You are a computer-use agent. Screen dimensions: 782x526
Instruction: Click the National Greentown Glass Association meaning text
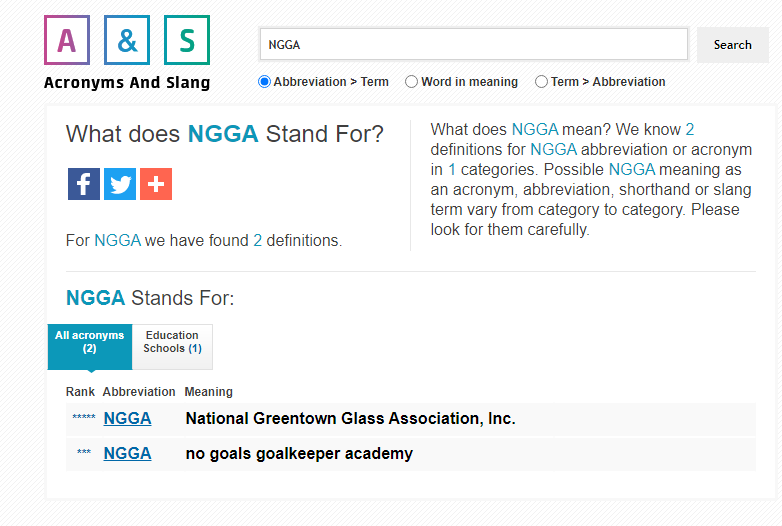coord(351,418)
